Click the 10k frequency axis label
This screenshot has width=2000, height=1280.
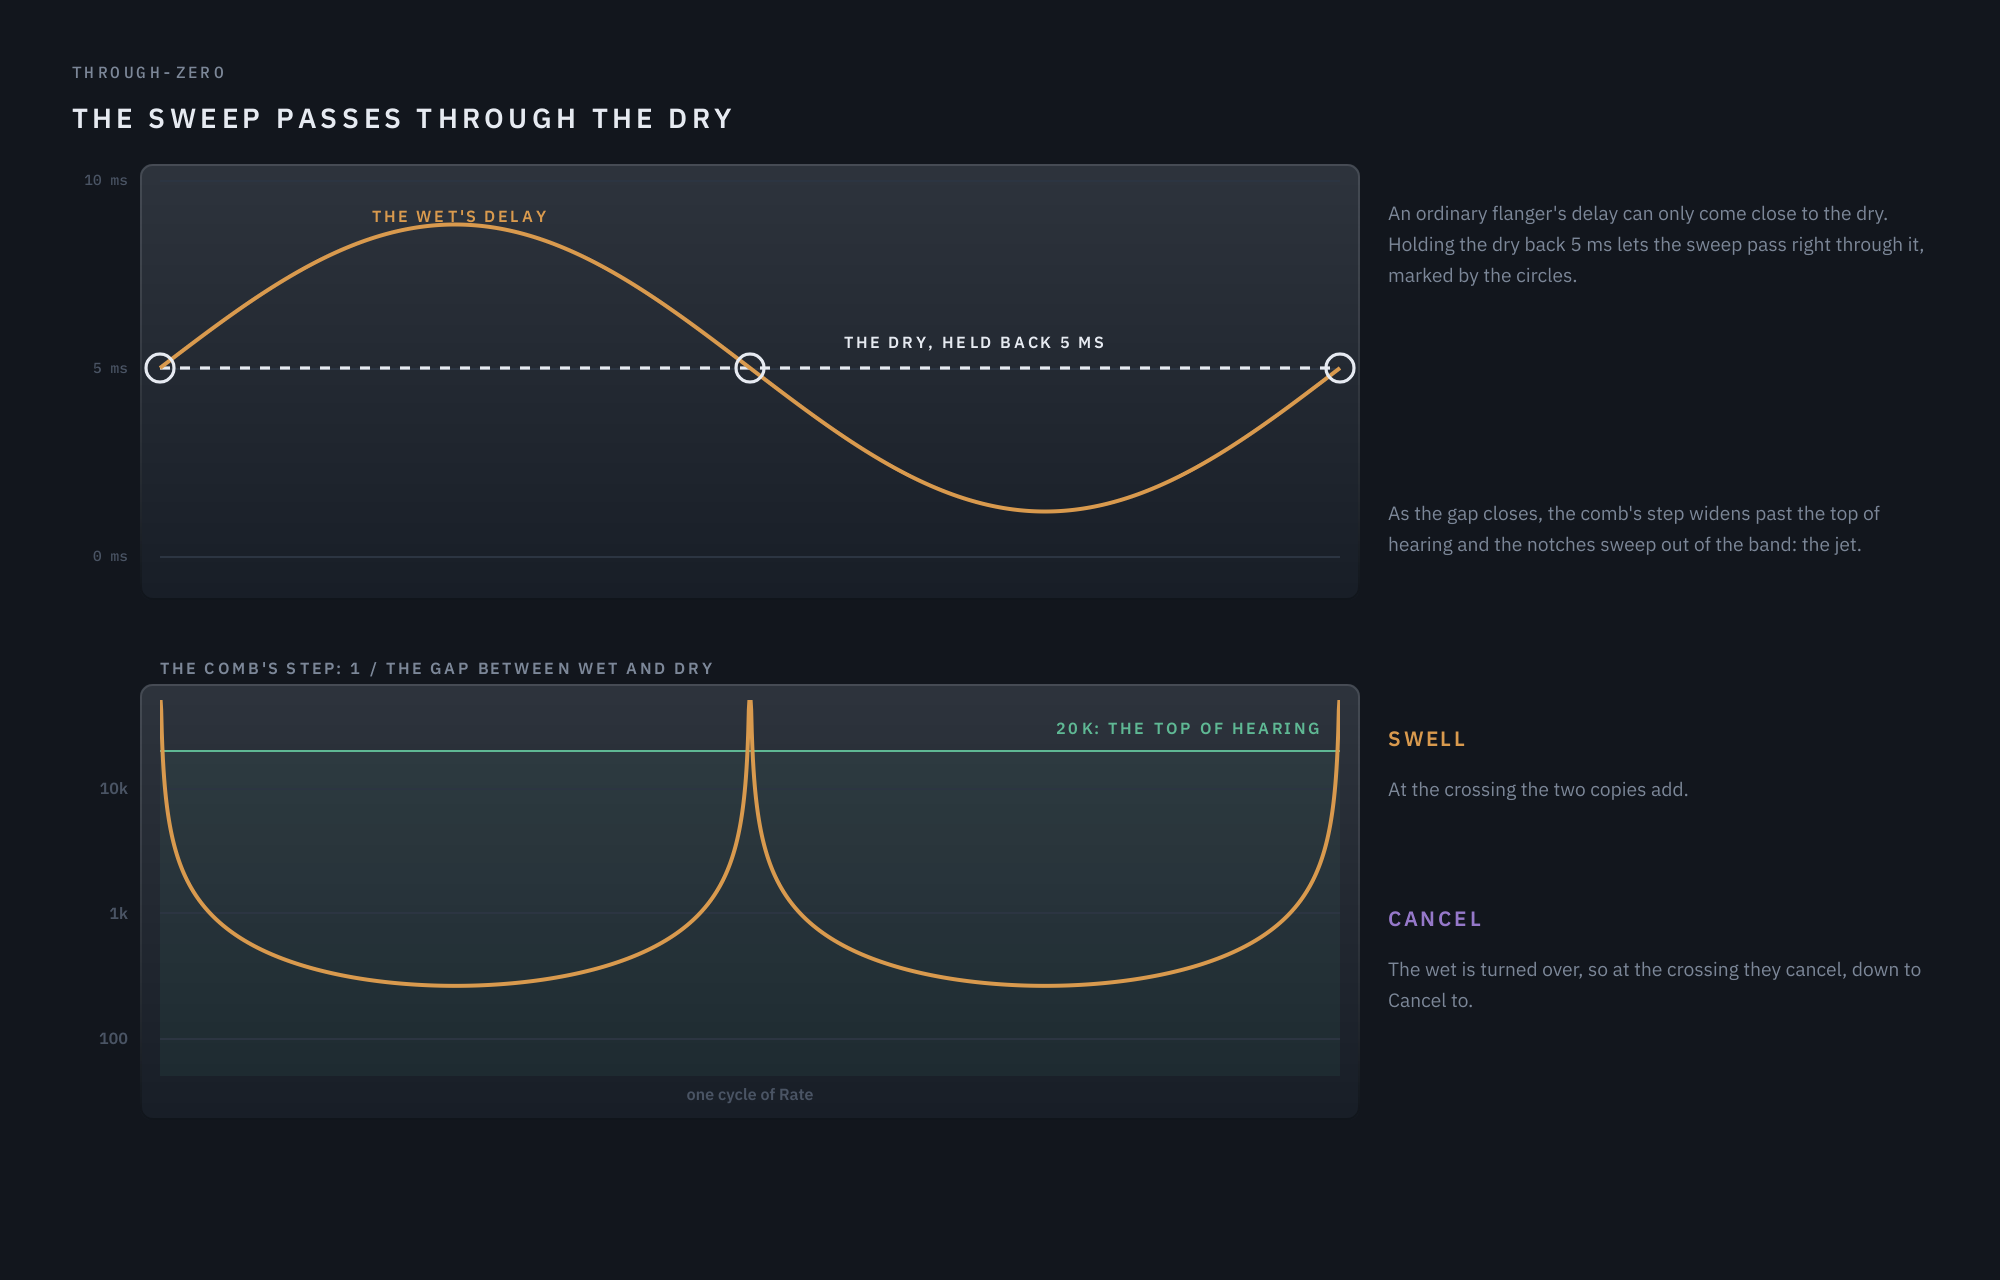point(114,788)
